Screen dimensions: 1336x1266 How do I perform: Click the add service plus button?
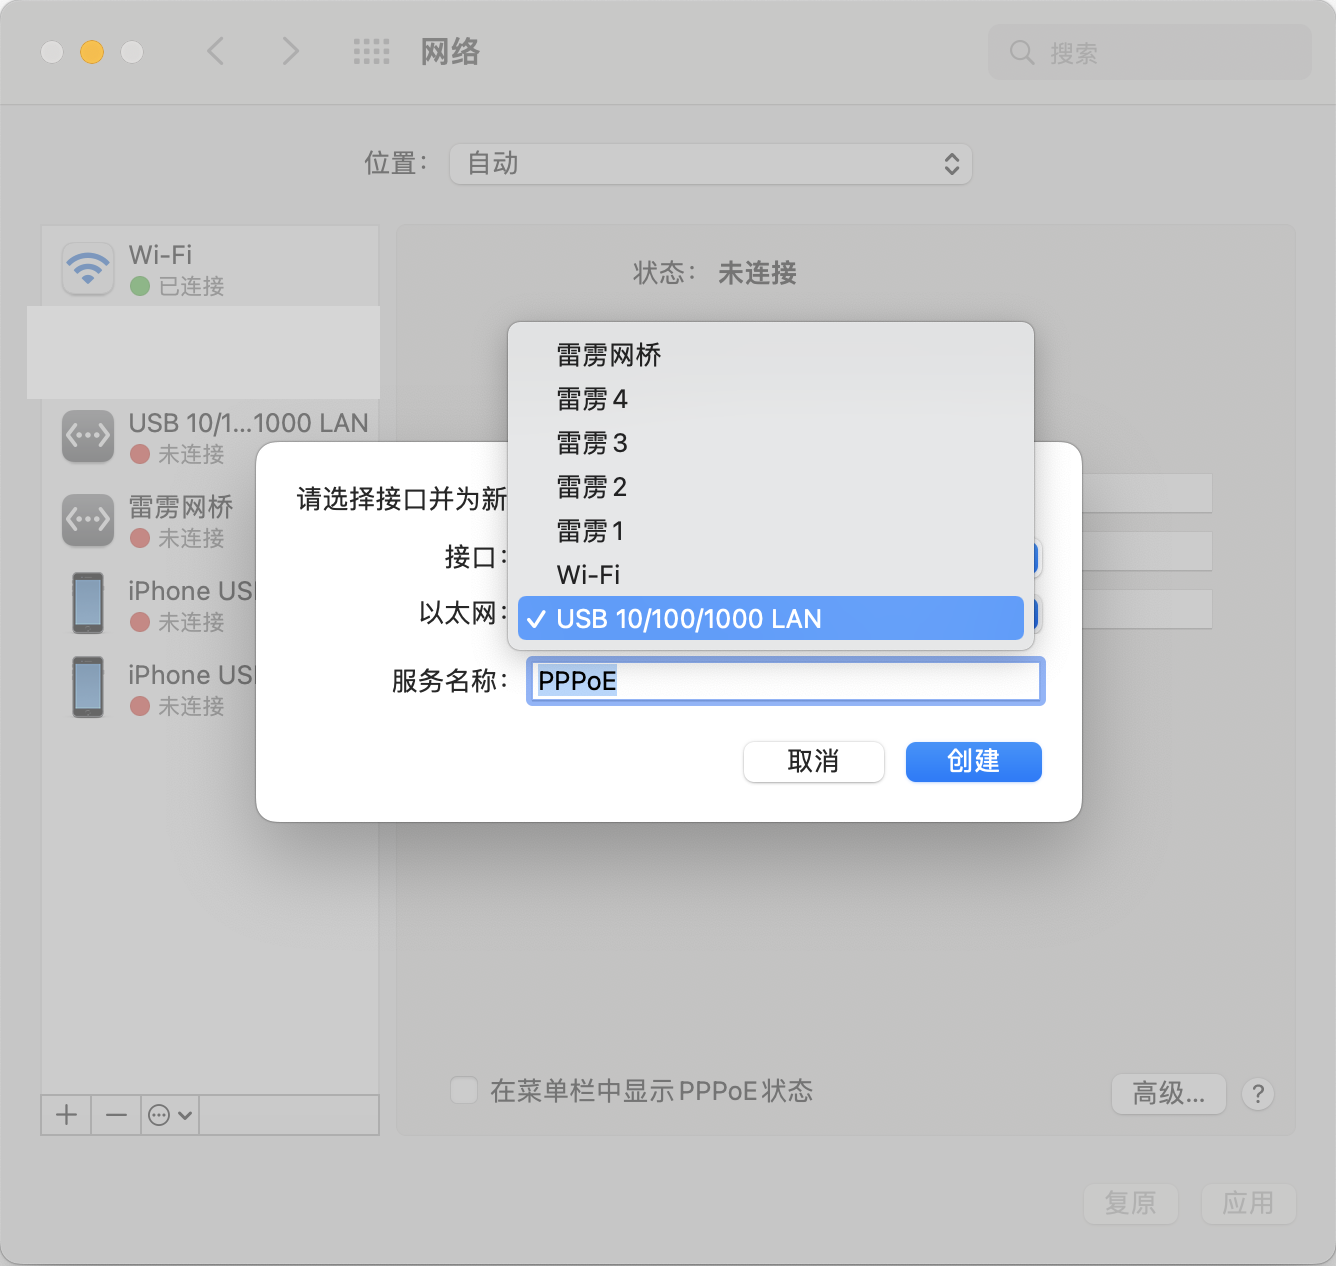point(66,1115)
